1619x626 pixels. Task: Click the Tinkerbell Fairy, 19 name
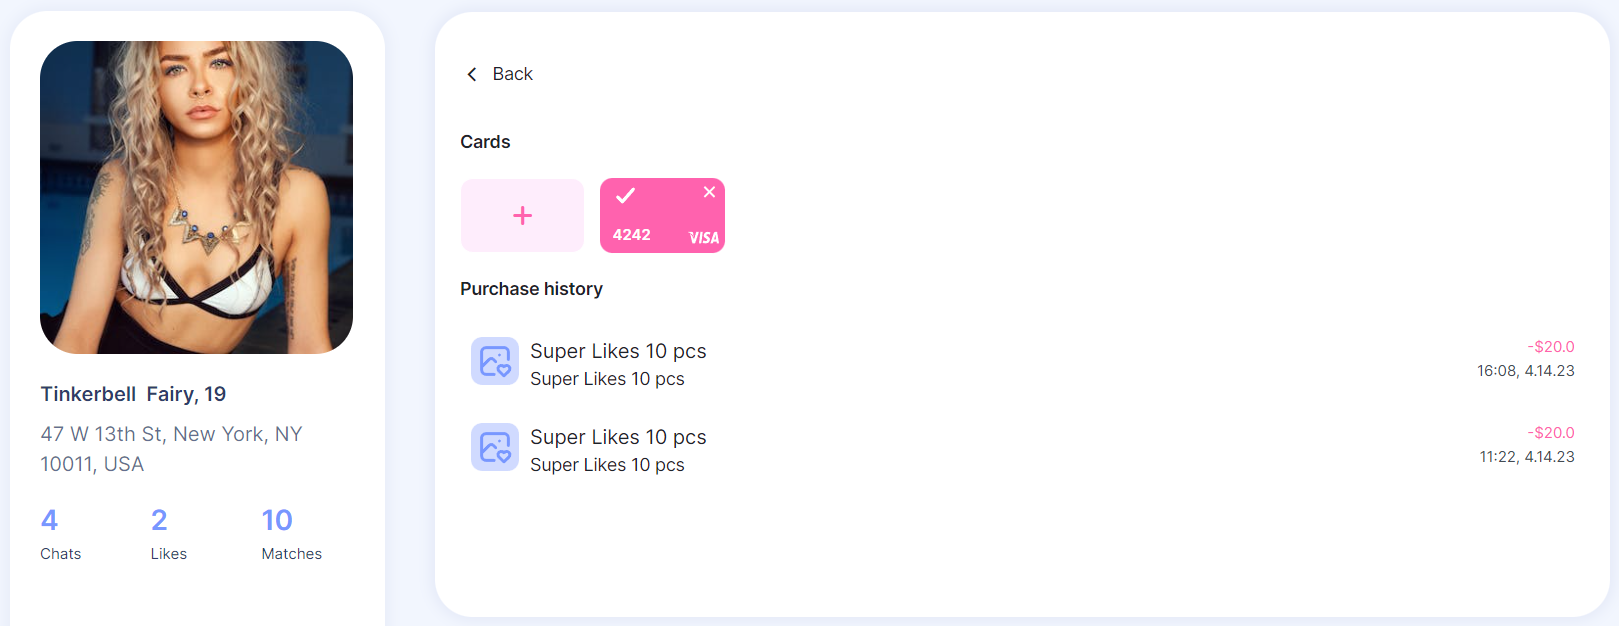point(133,394)
